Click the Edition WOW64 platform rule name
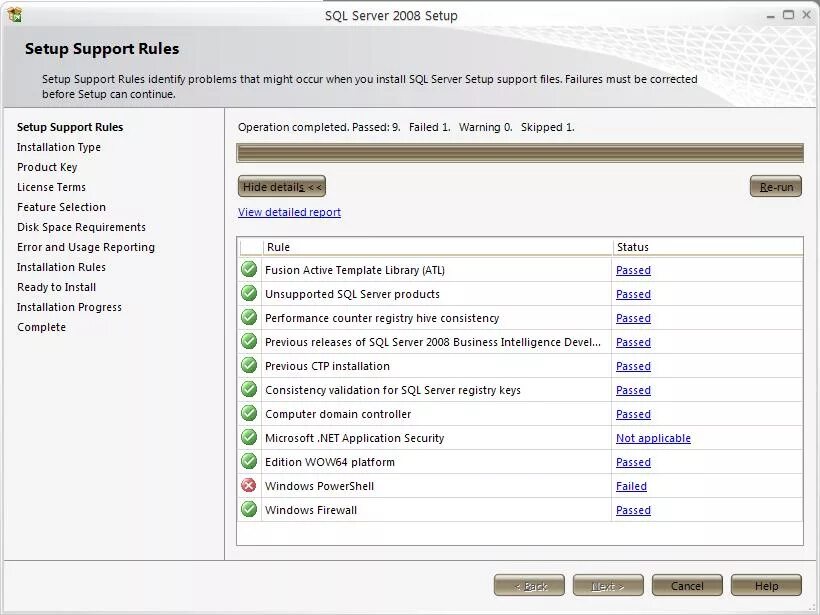 [x=330, y=462]
